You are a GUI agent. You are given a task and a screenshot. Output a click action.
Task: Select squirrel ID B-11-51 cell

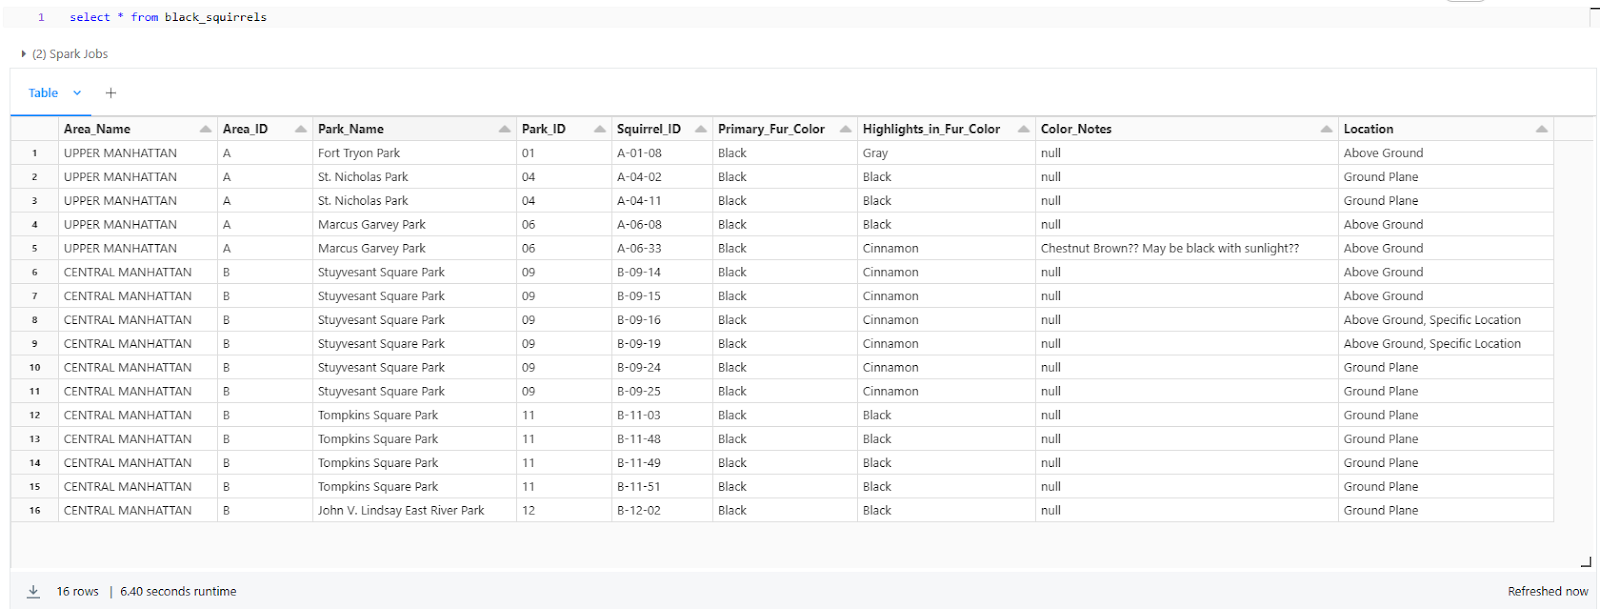click(x=662, y=487)
